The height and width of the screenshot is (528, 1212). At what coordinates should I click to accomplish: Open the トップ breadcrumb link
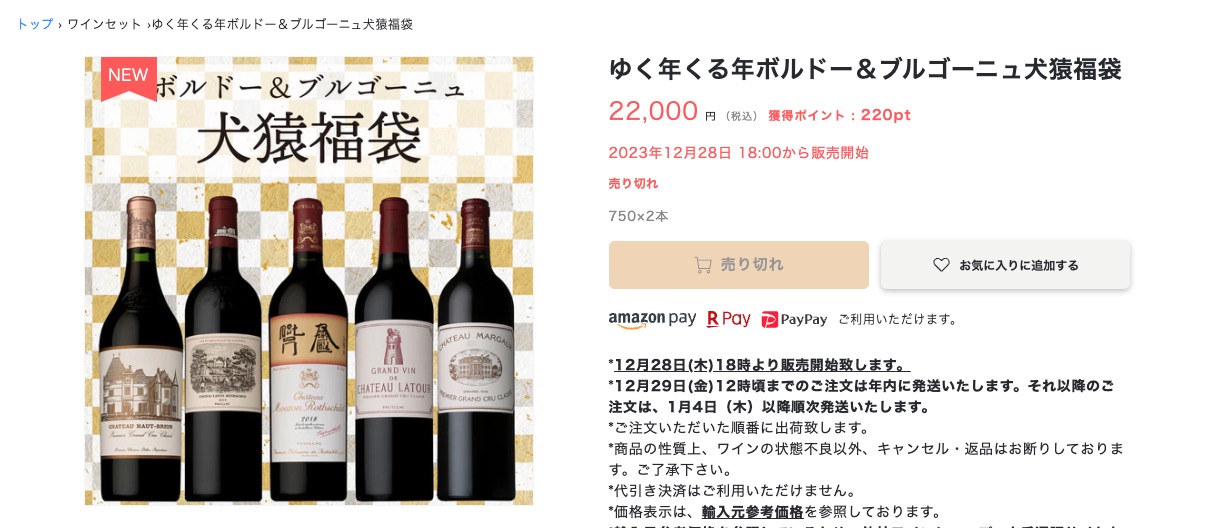35,24
